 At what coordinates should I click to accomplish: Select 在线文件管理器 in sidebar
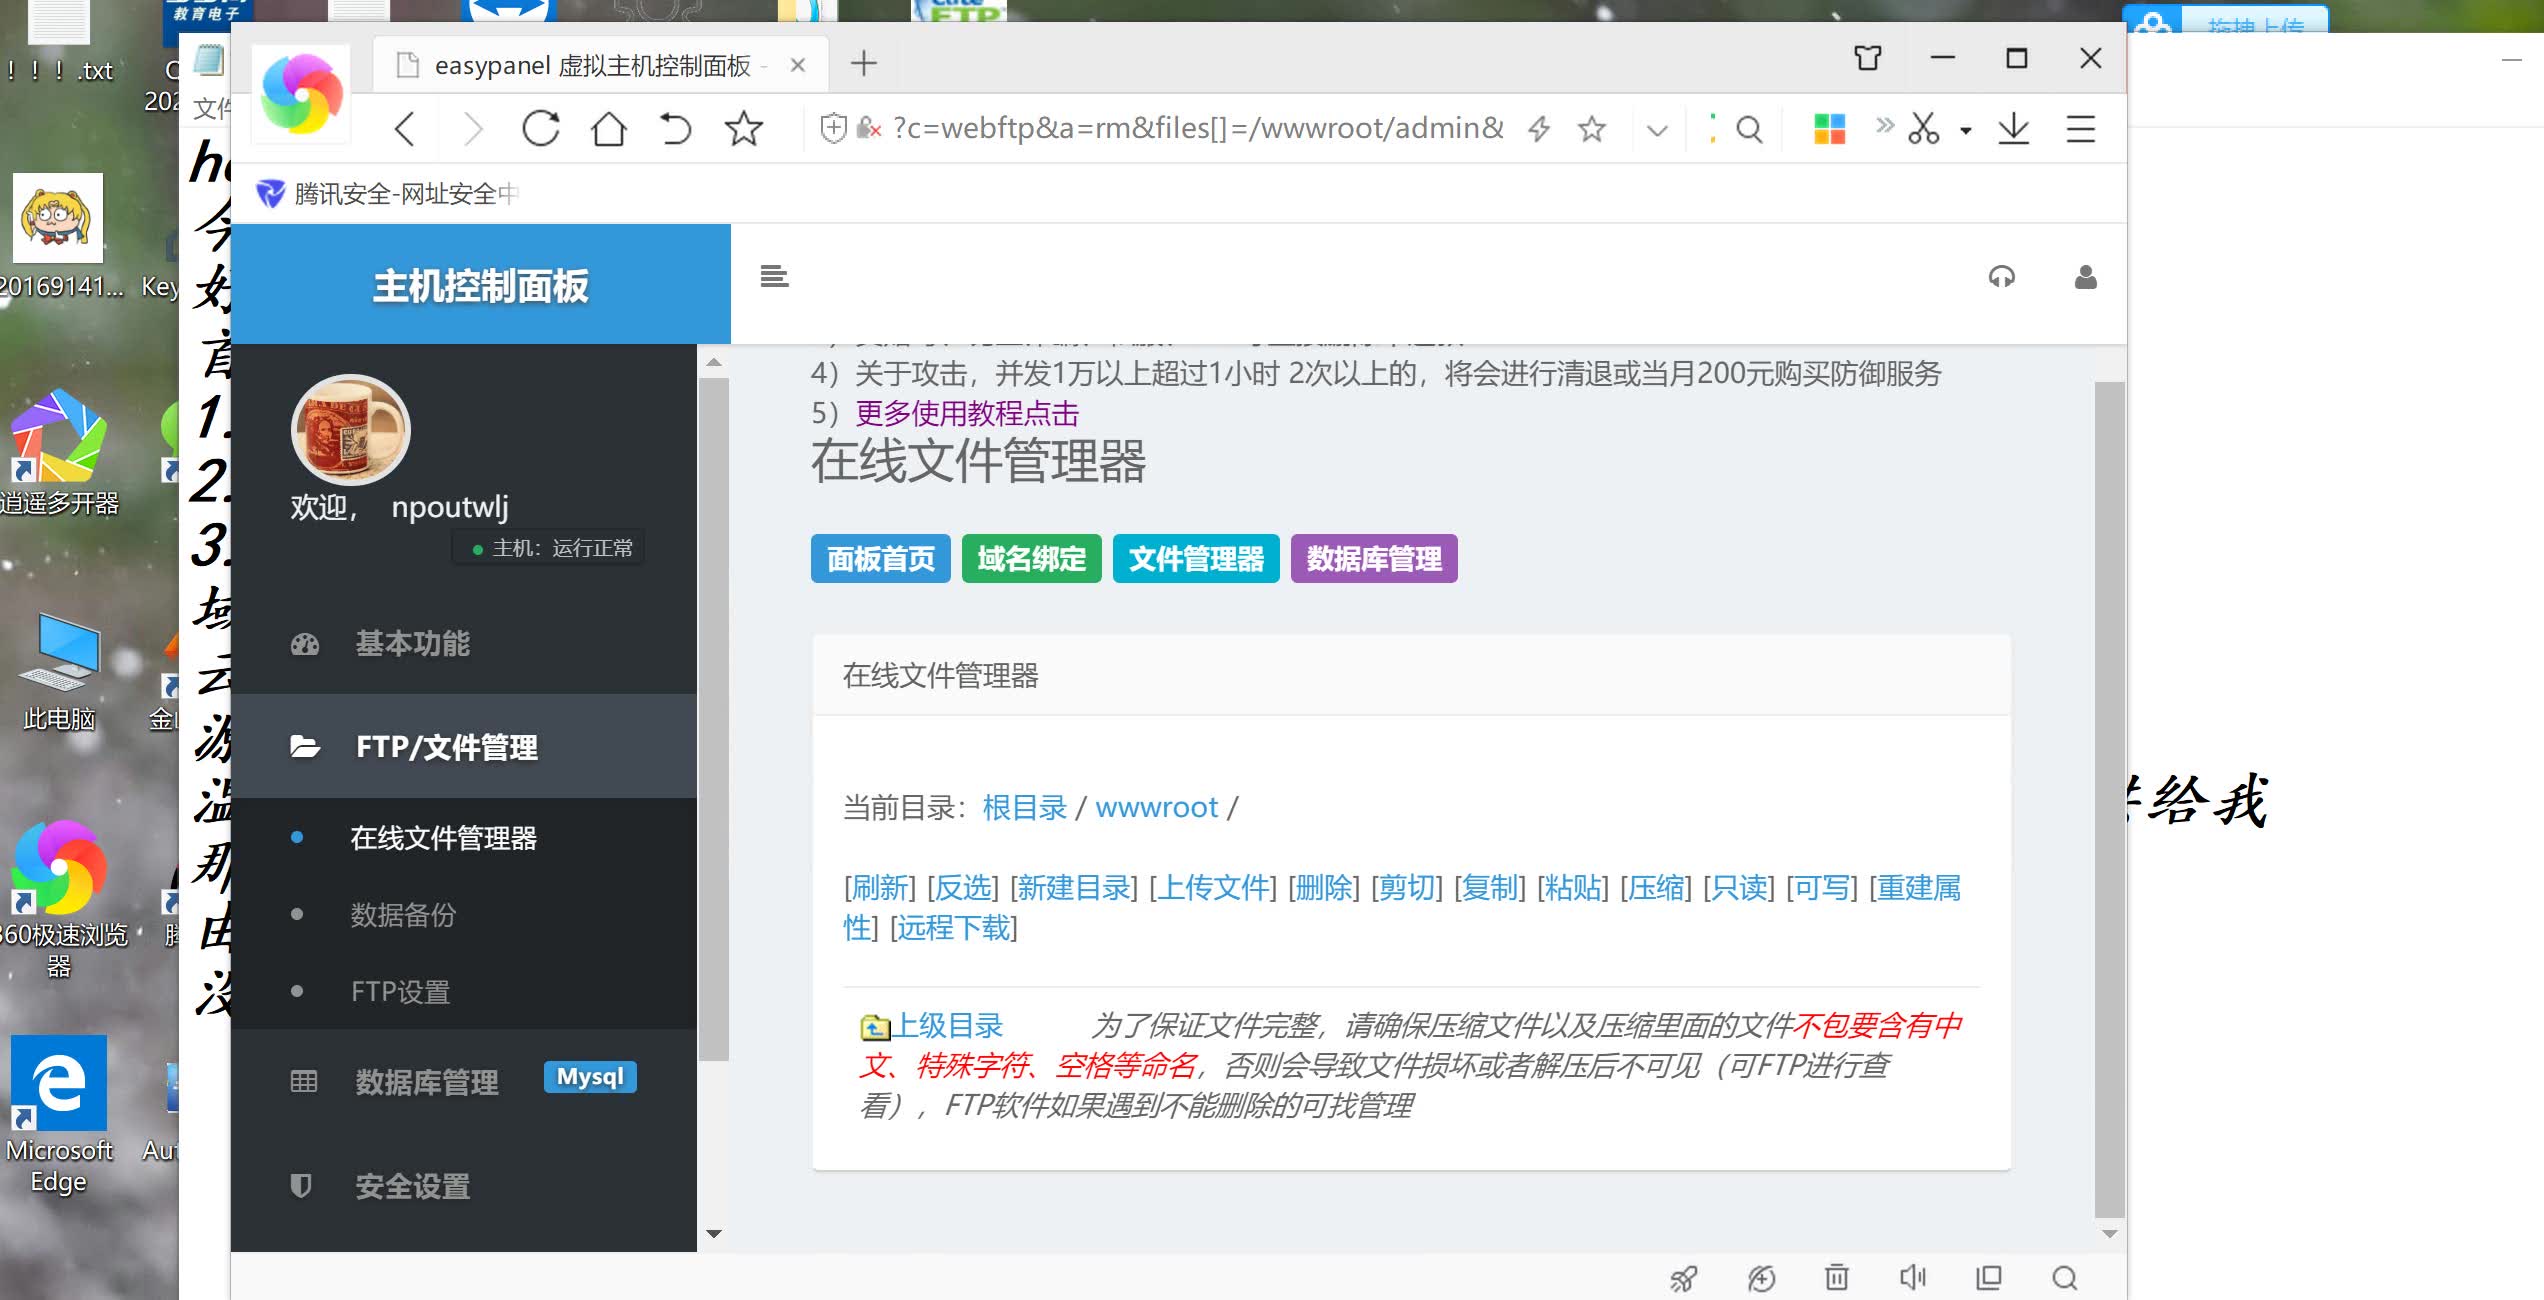click(x=443, y=838)
